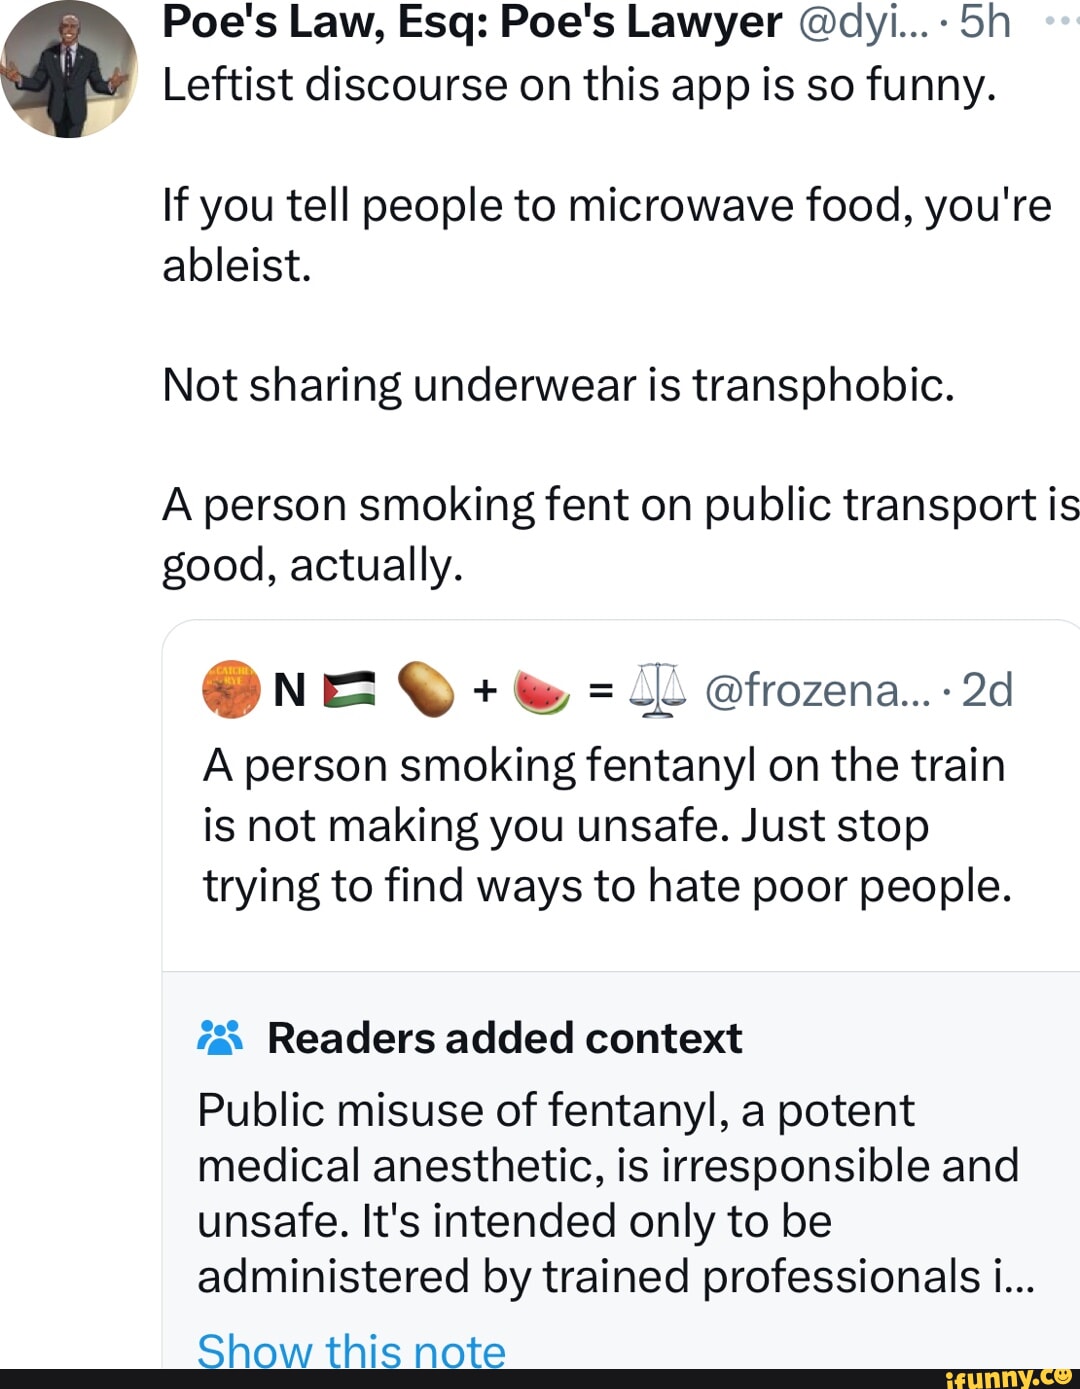Click the ifunny.co watermark logo

click(1007, 1378)
